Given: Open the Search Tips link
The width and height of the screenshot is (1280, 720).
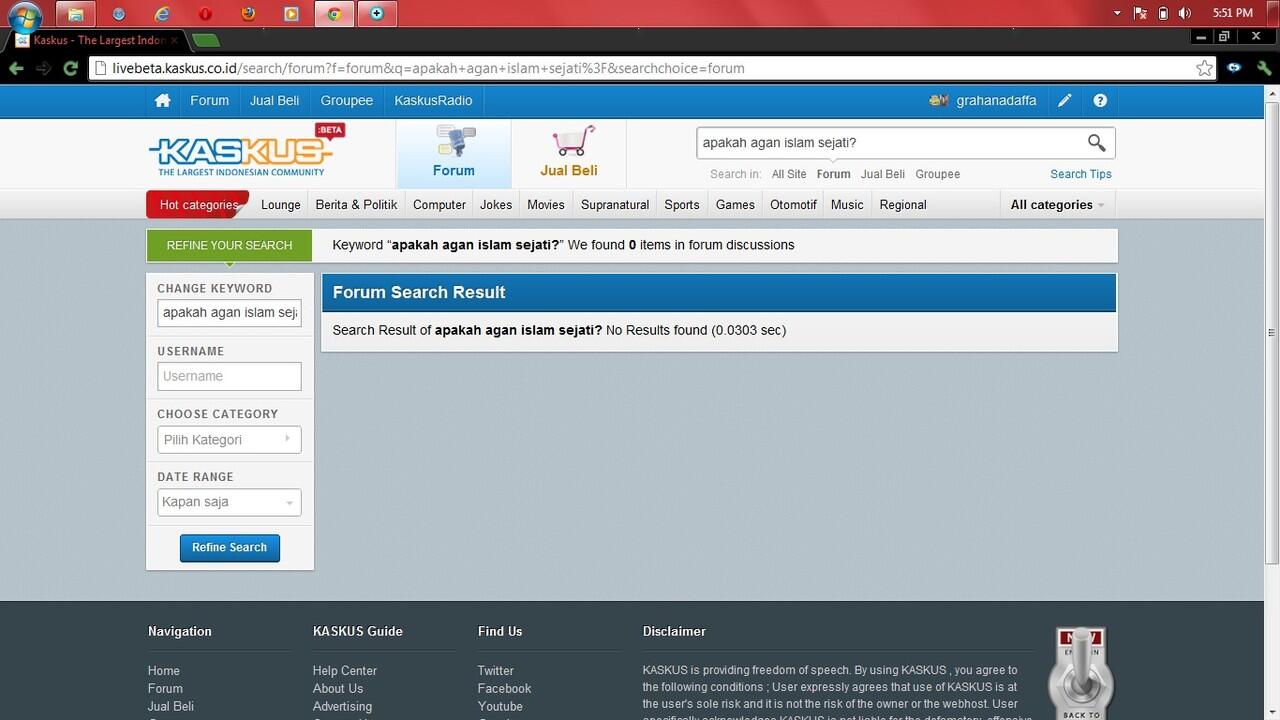Looking at the screenshot, I should [1080, 174].
